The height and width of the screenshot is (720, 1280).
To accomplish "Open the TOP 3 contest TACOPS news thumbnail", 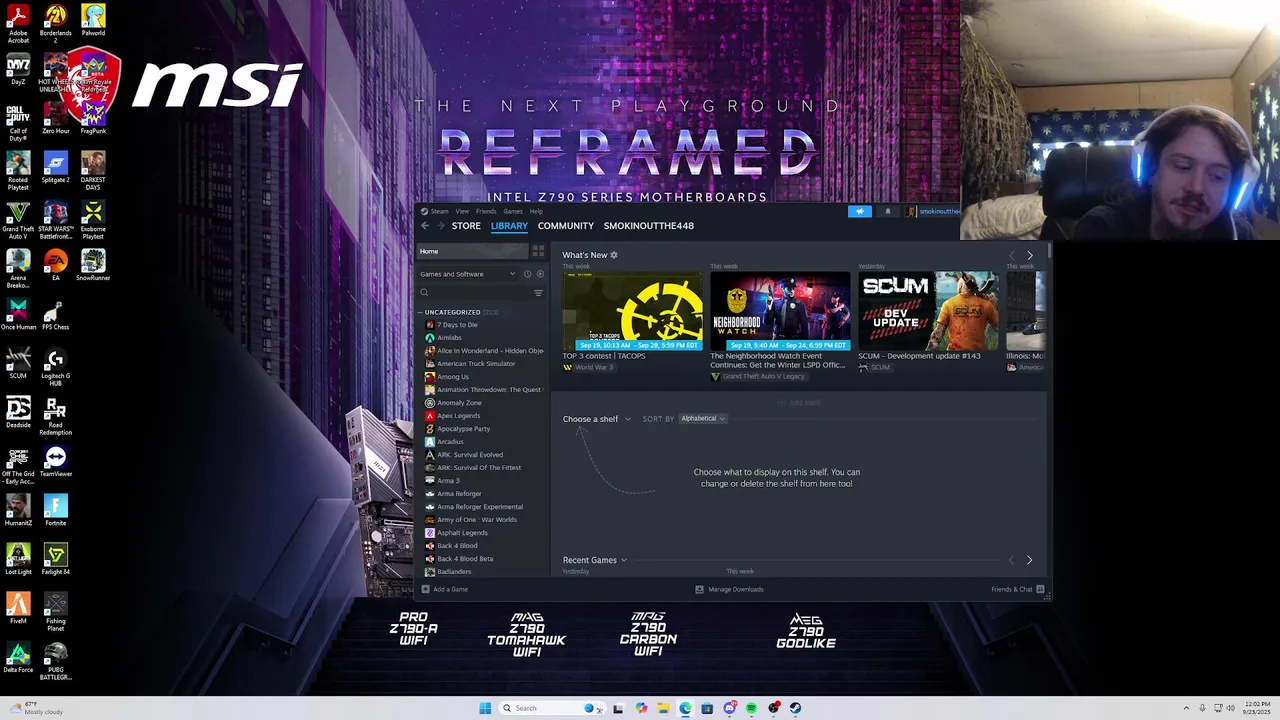I will 632,311.
